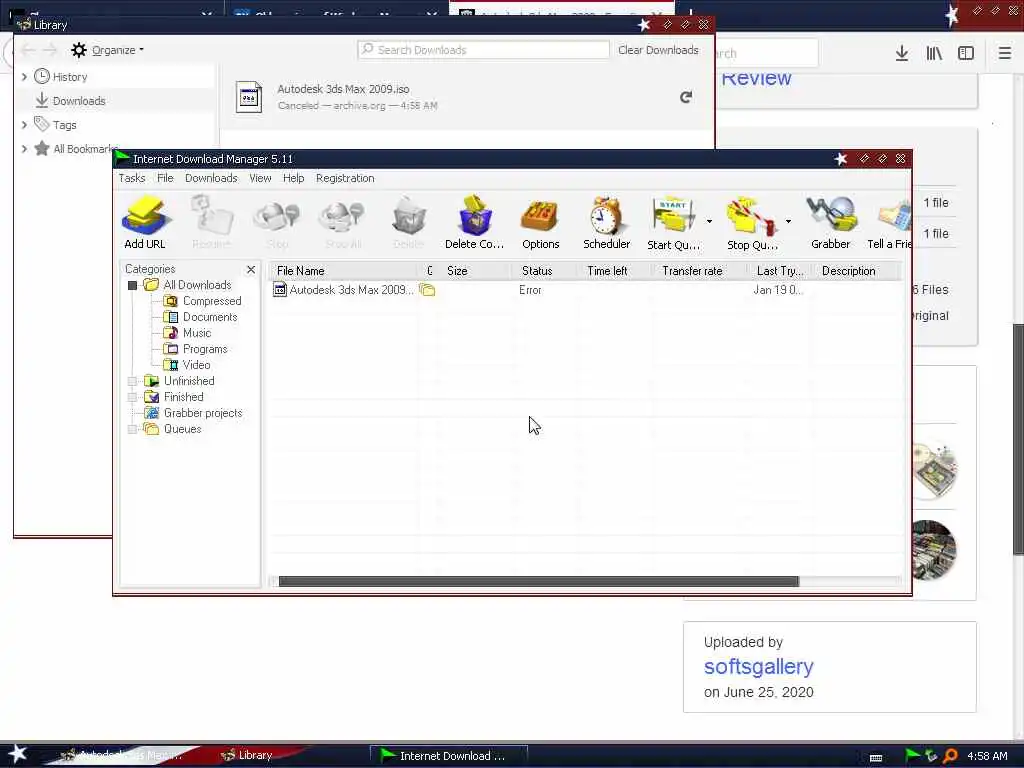Select Grabber projects category
Screen dimensions: 1024x768
point(193,413)
